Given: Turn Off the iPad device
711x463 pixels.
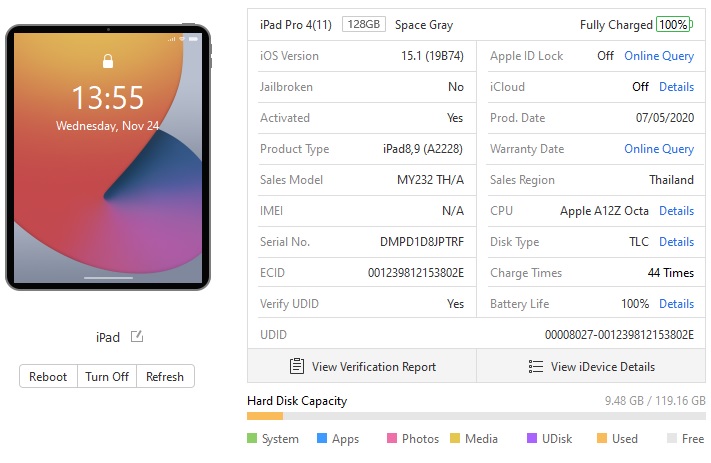Looking at the screenshot, I should point(107,376).
